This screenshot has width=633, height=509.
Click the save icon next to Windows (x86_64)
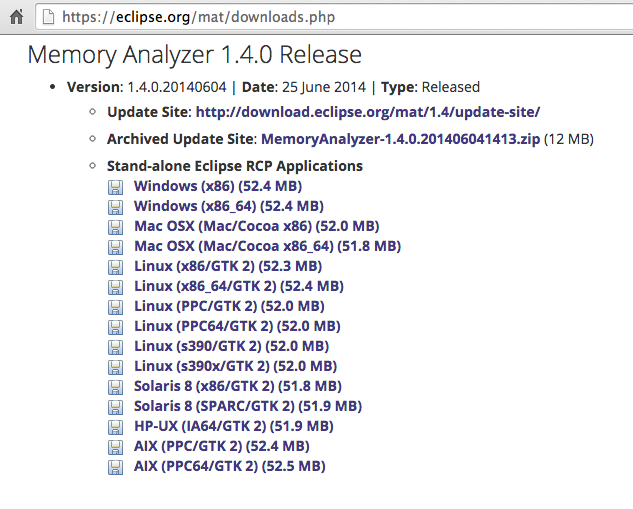pos(116,207)
